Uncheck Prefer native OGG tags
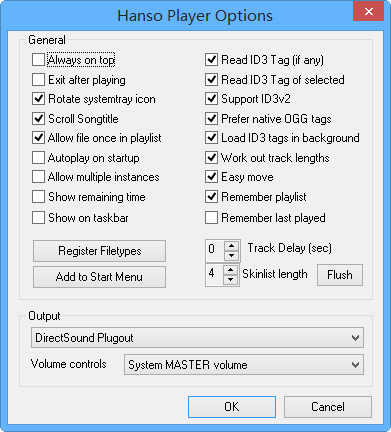This screenshot has width=391, height=432. [x=211, y=119]
